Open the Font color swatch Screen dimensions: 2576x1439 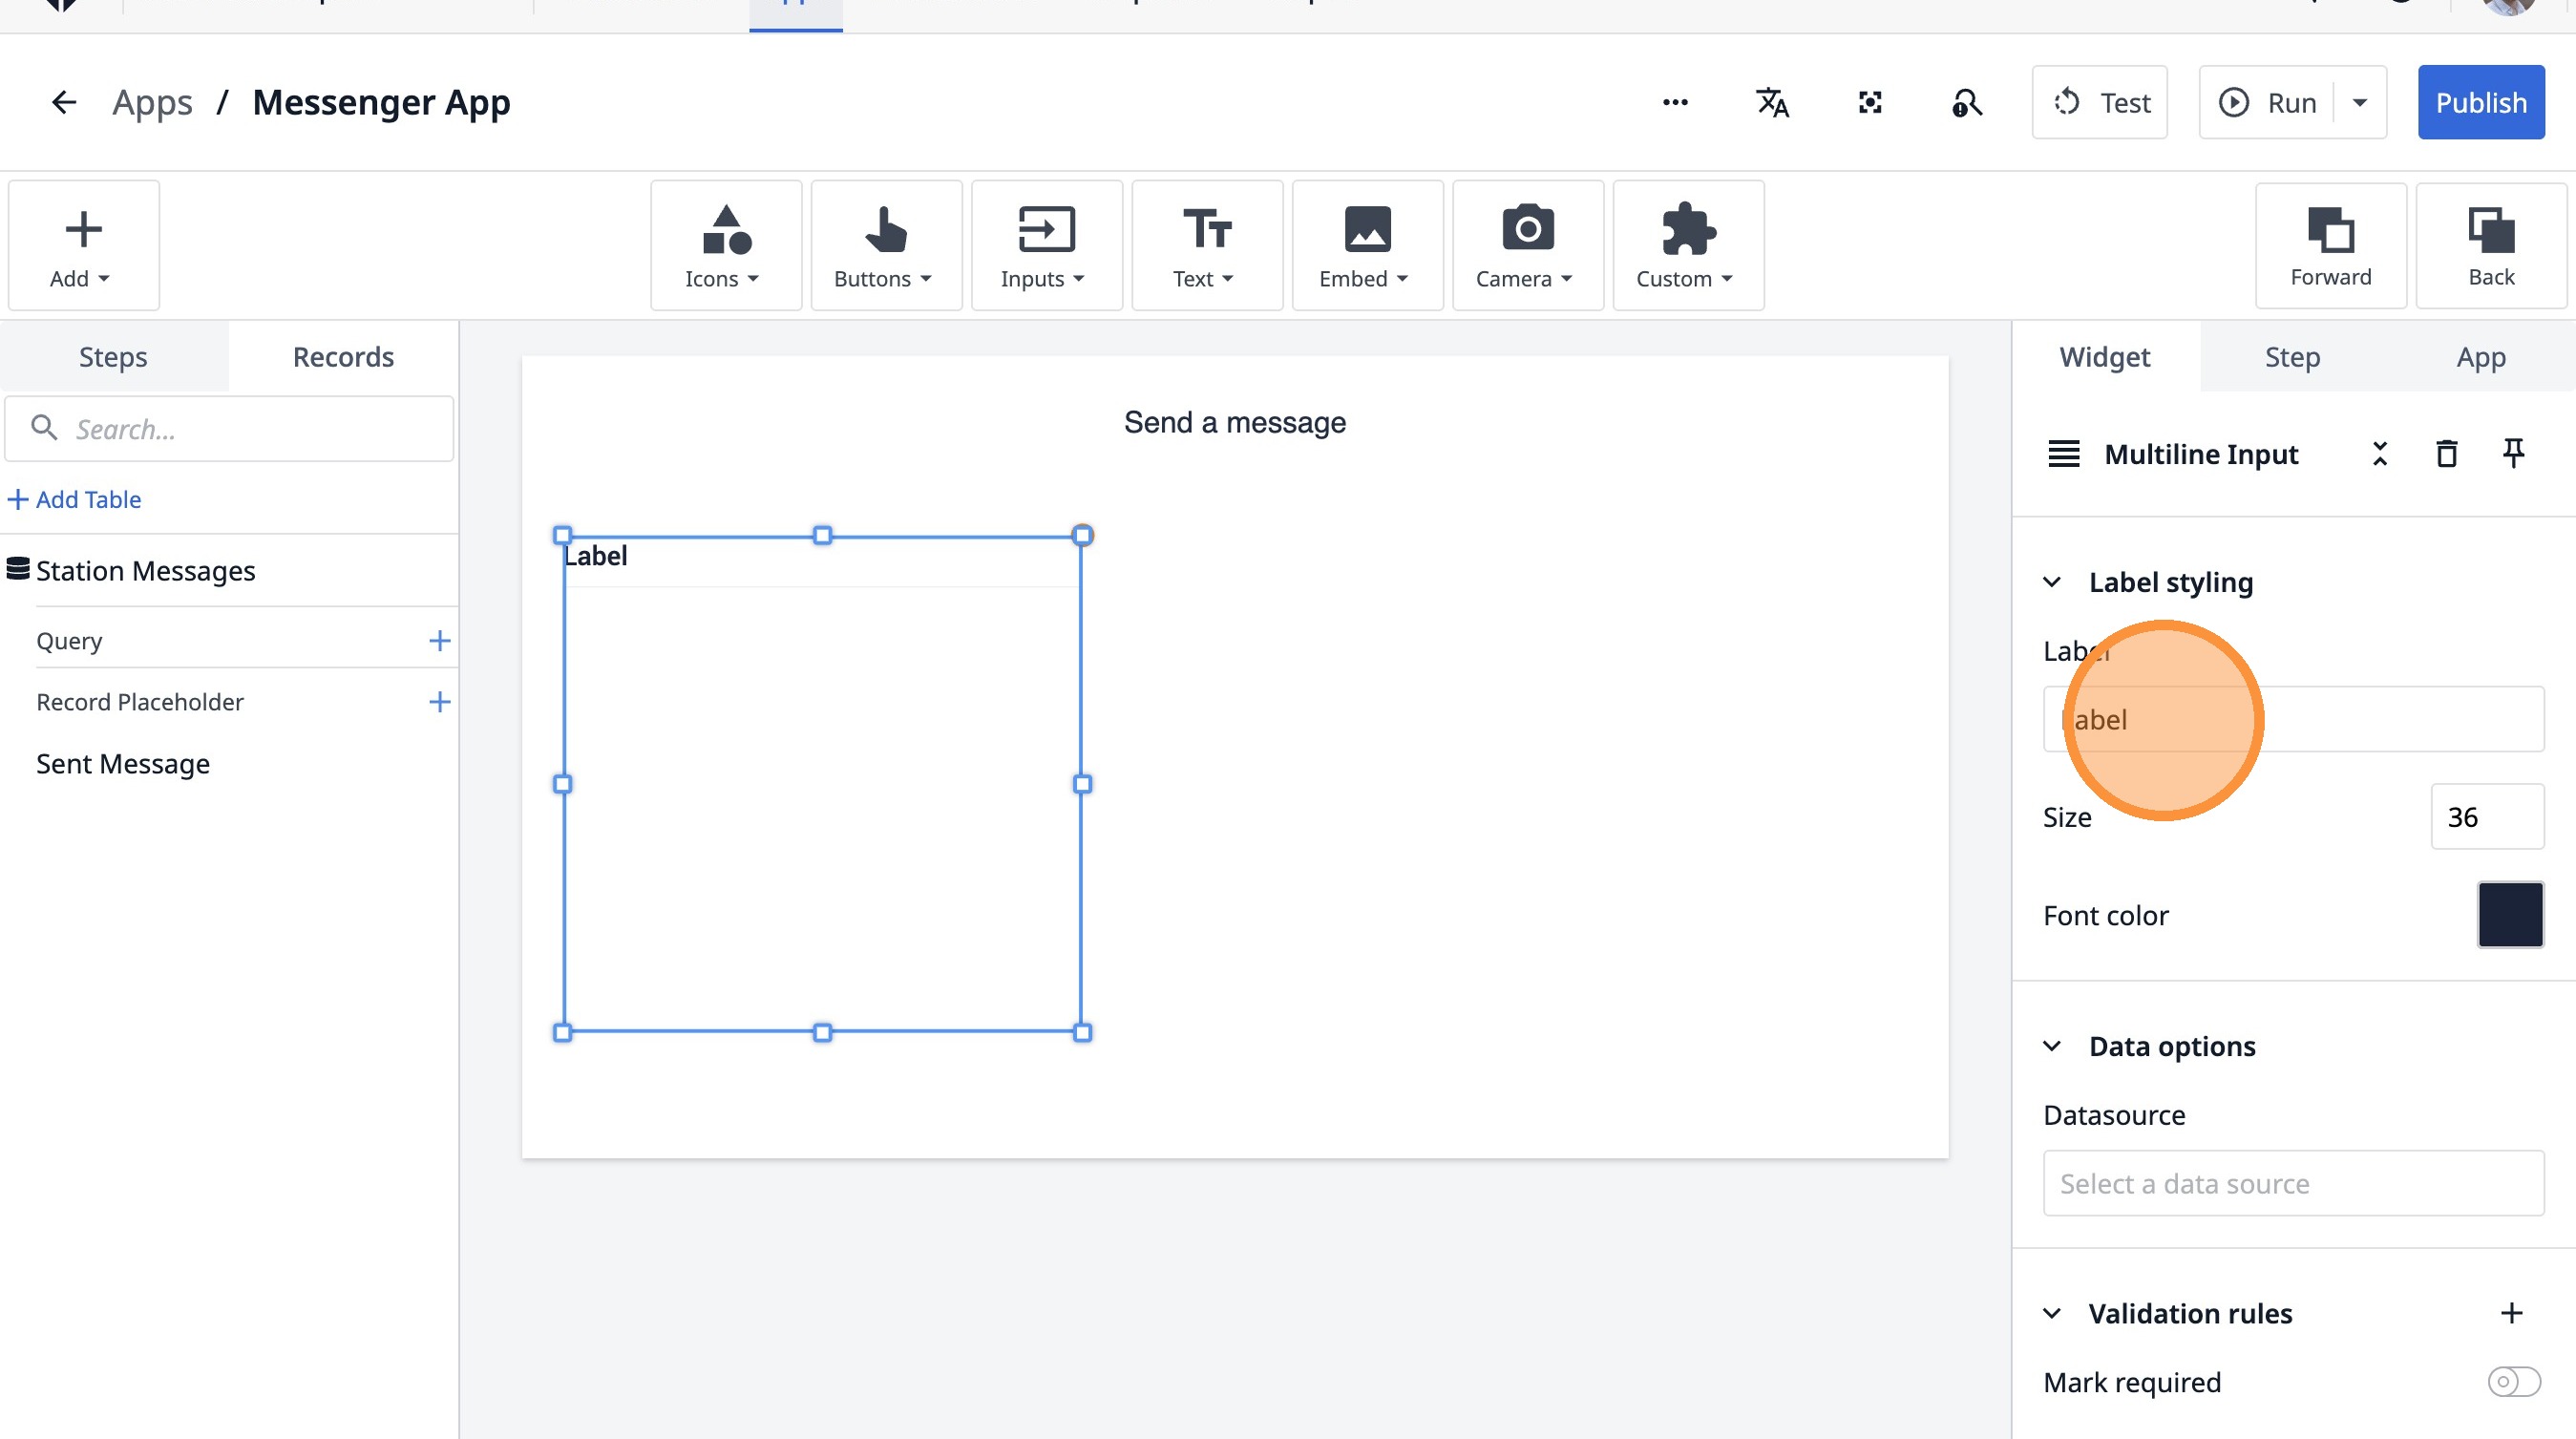[x=2510, y=914]
